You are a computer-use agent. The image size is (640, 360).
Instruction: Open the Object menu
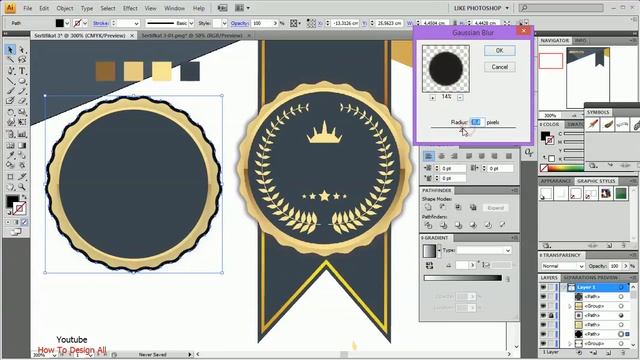click(x=65, y=8)
